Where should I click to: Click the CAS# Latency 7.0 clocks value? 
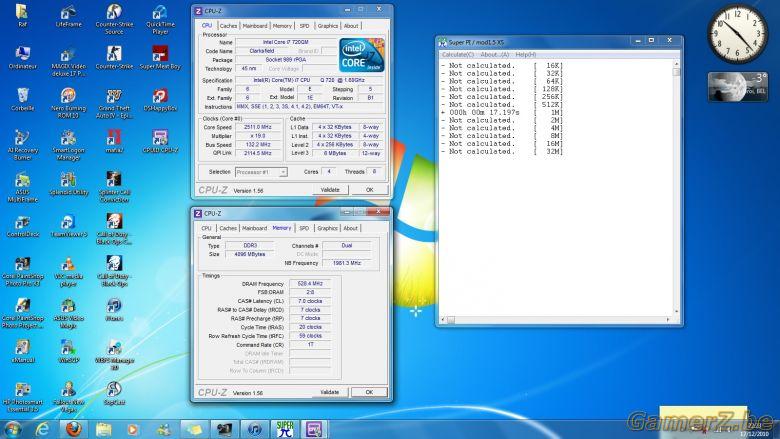pyautogui.click(x=310, y=301)
